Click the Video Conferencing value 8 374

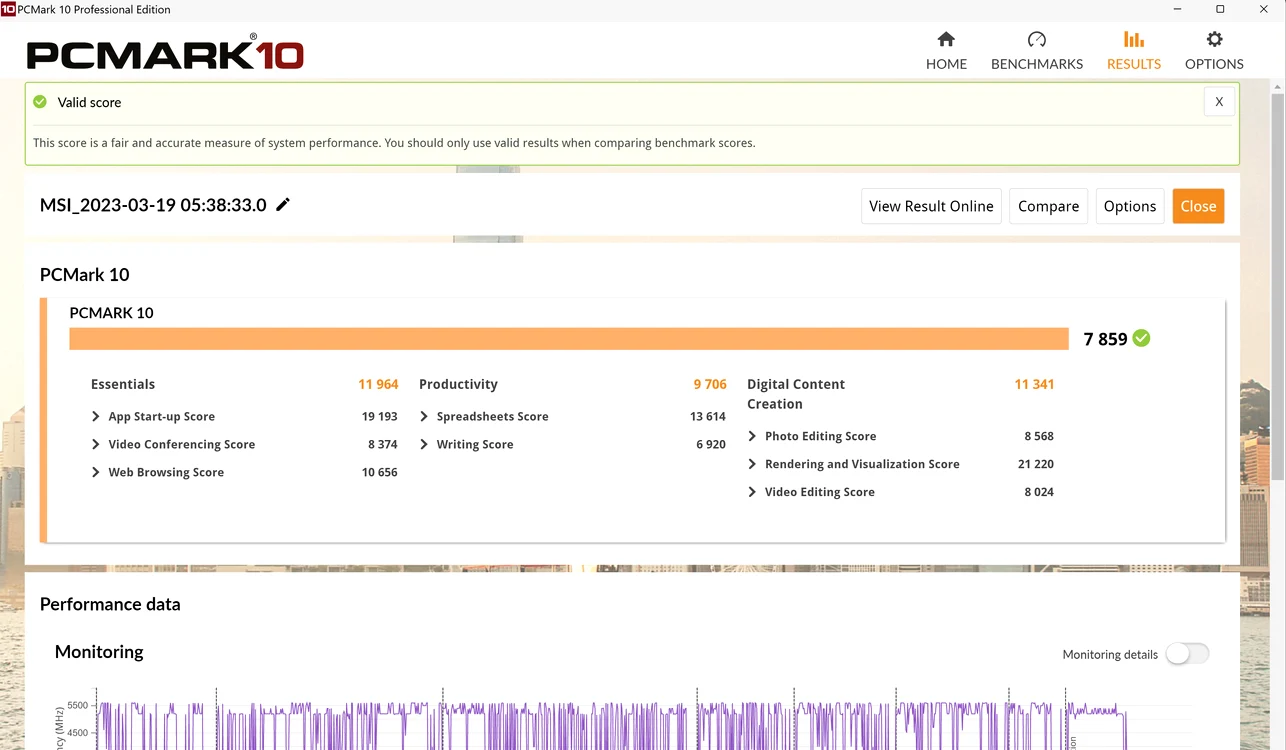[x=383, y=444]
